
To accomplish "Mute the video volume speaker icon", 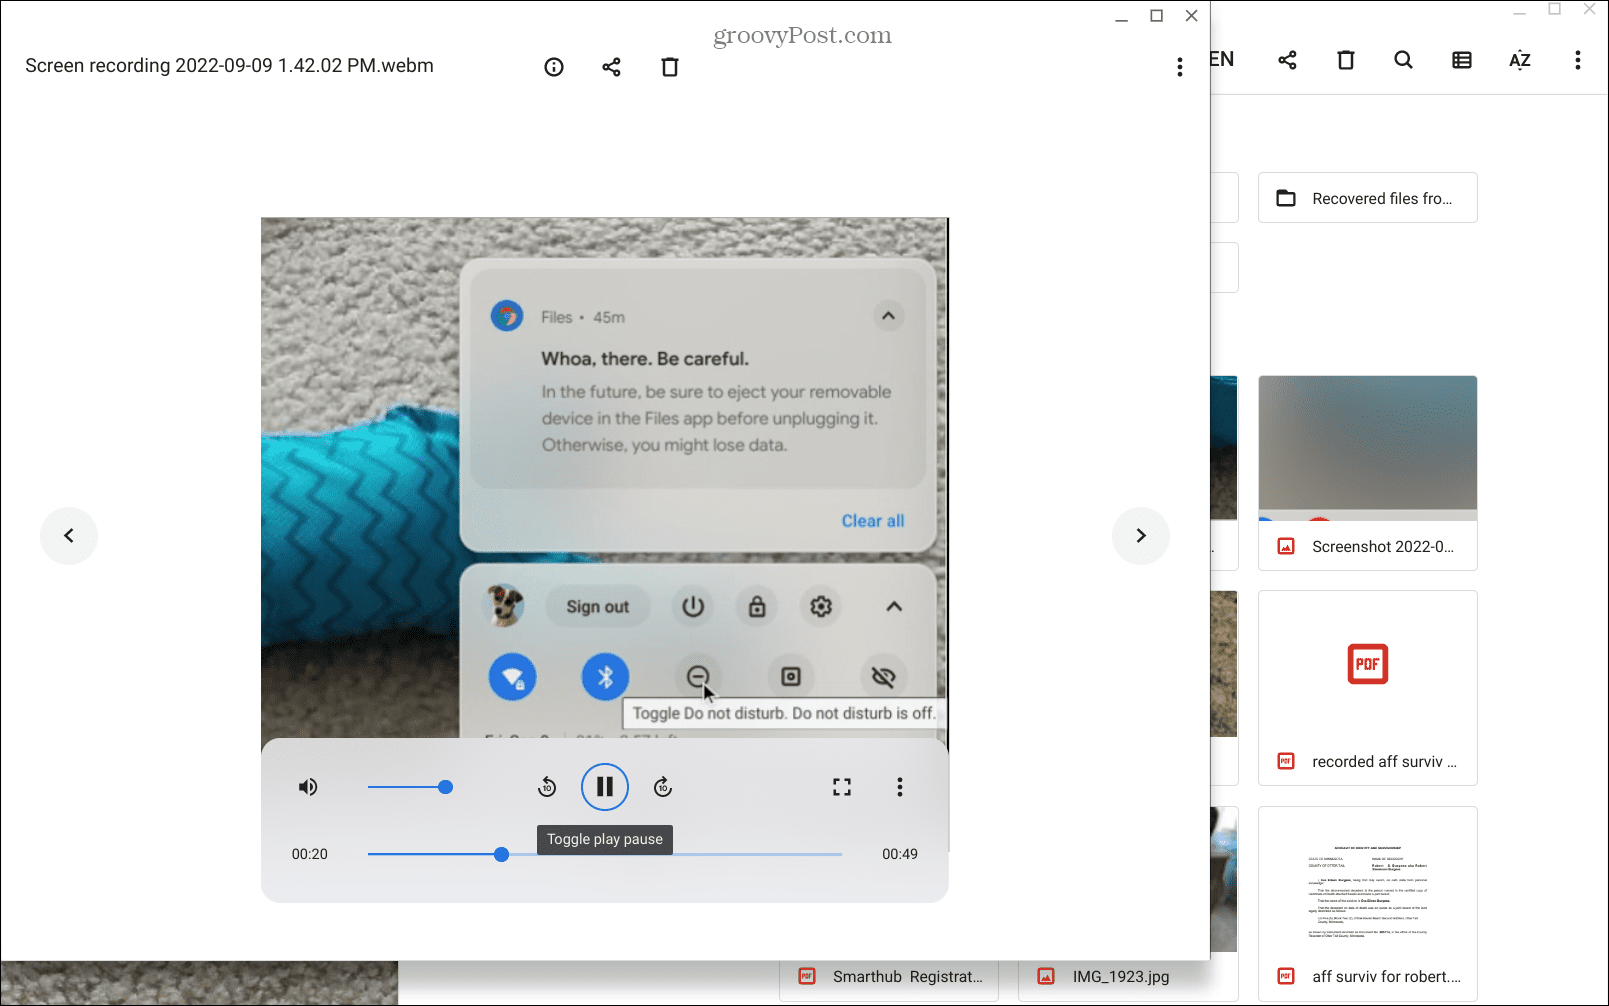I will (308, 787).
